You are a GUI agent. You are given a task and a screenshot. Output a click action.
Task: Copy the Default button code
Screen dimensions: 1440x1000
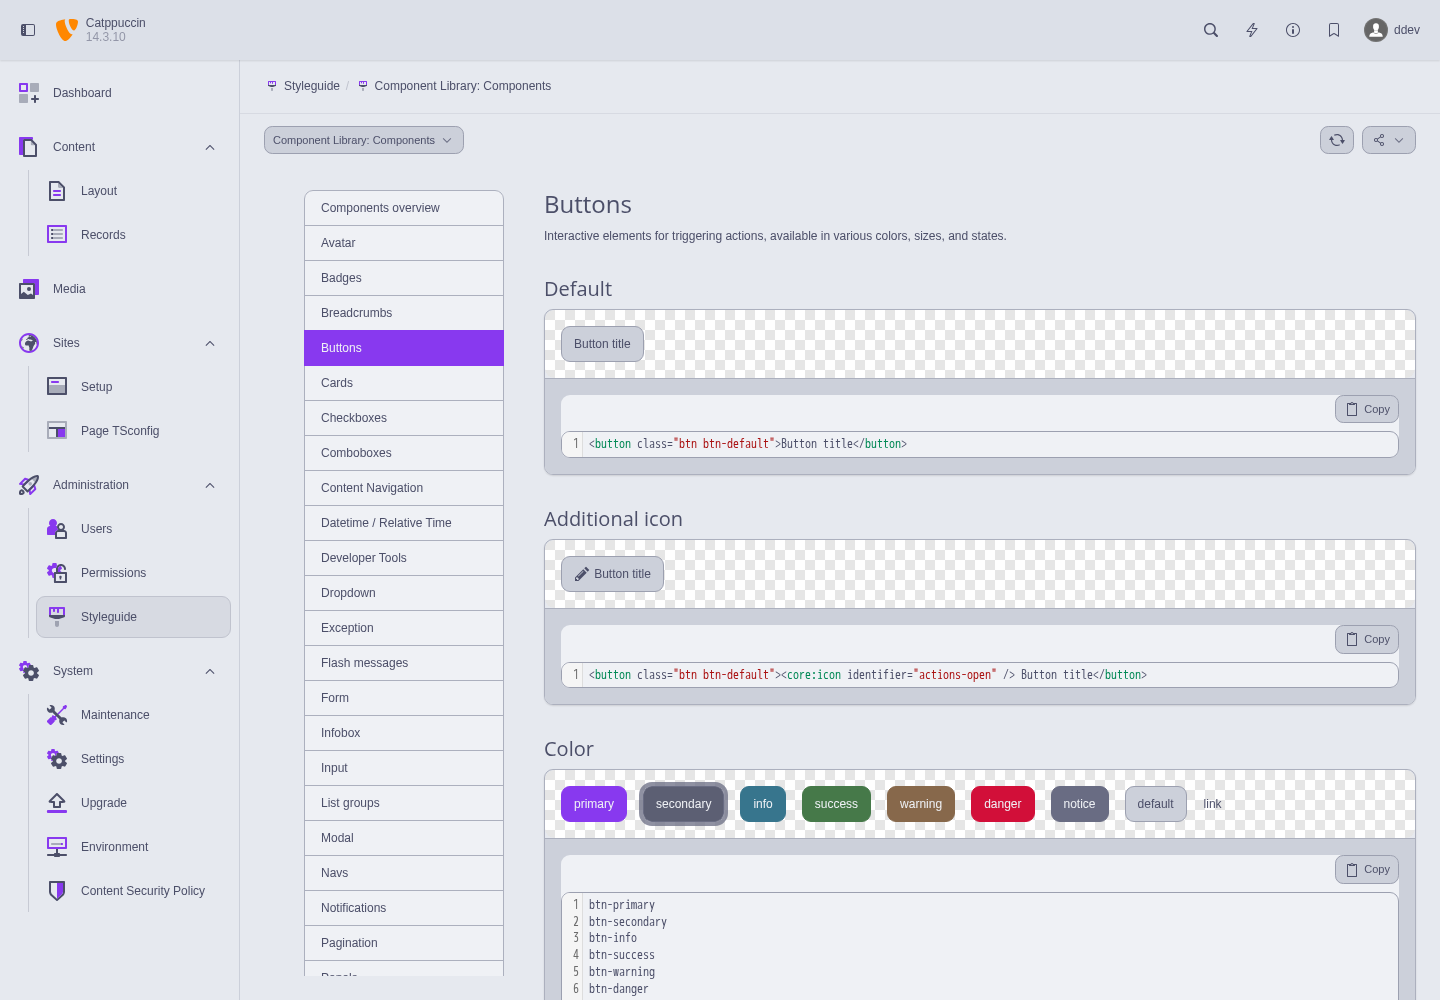pos(1367,409)
